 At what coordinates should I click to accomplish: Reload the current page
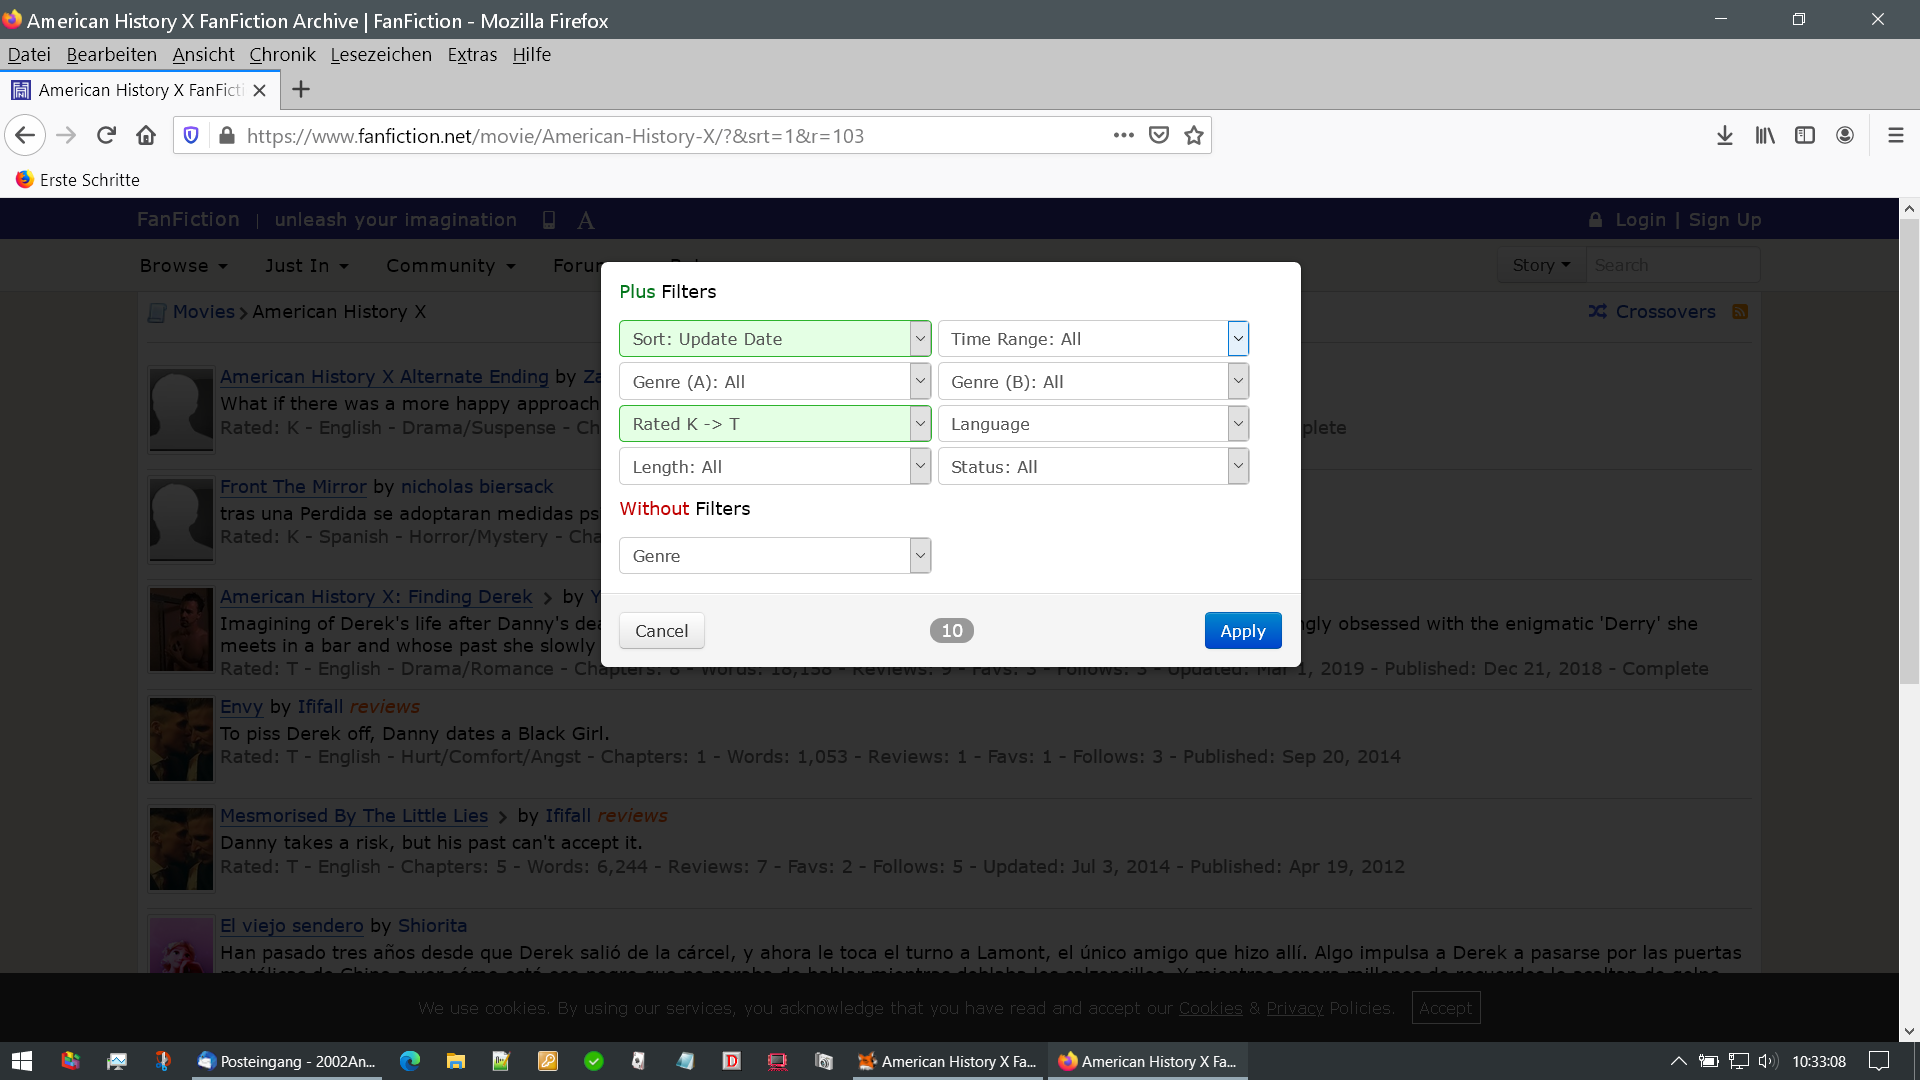(106, 135)
